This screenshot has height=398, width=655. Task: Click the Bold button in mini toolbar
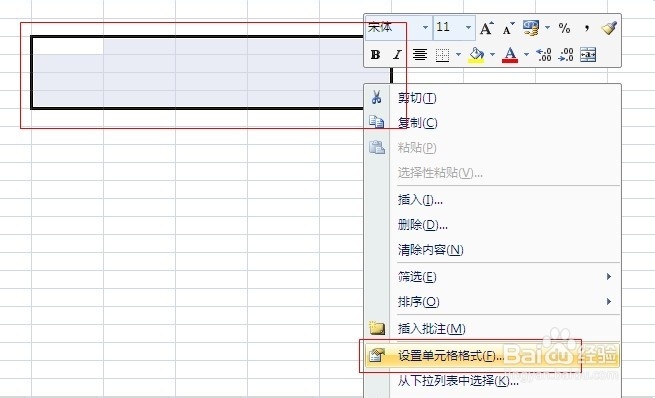(x=375, y=55)
